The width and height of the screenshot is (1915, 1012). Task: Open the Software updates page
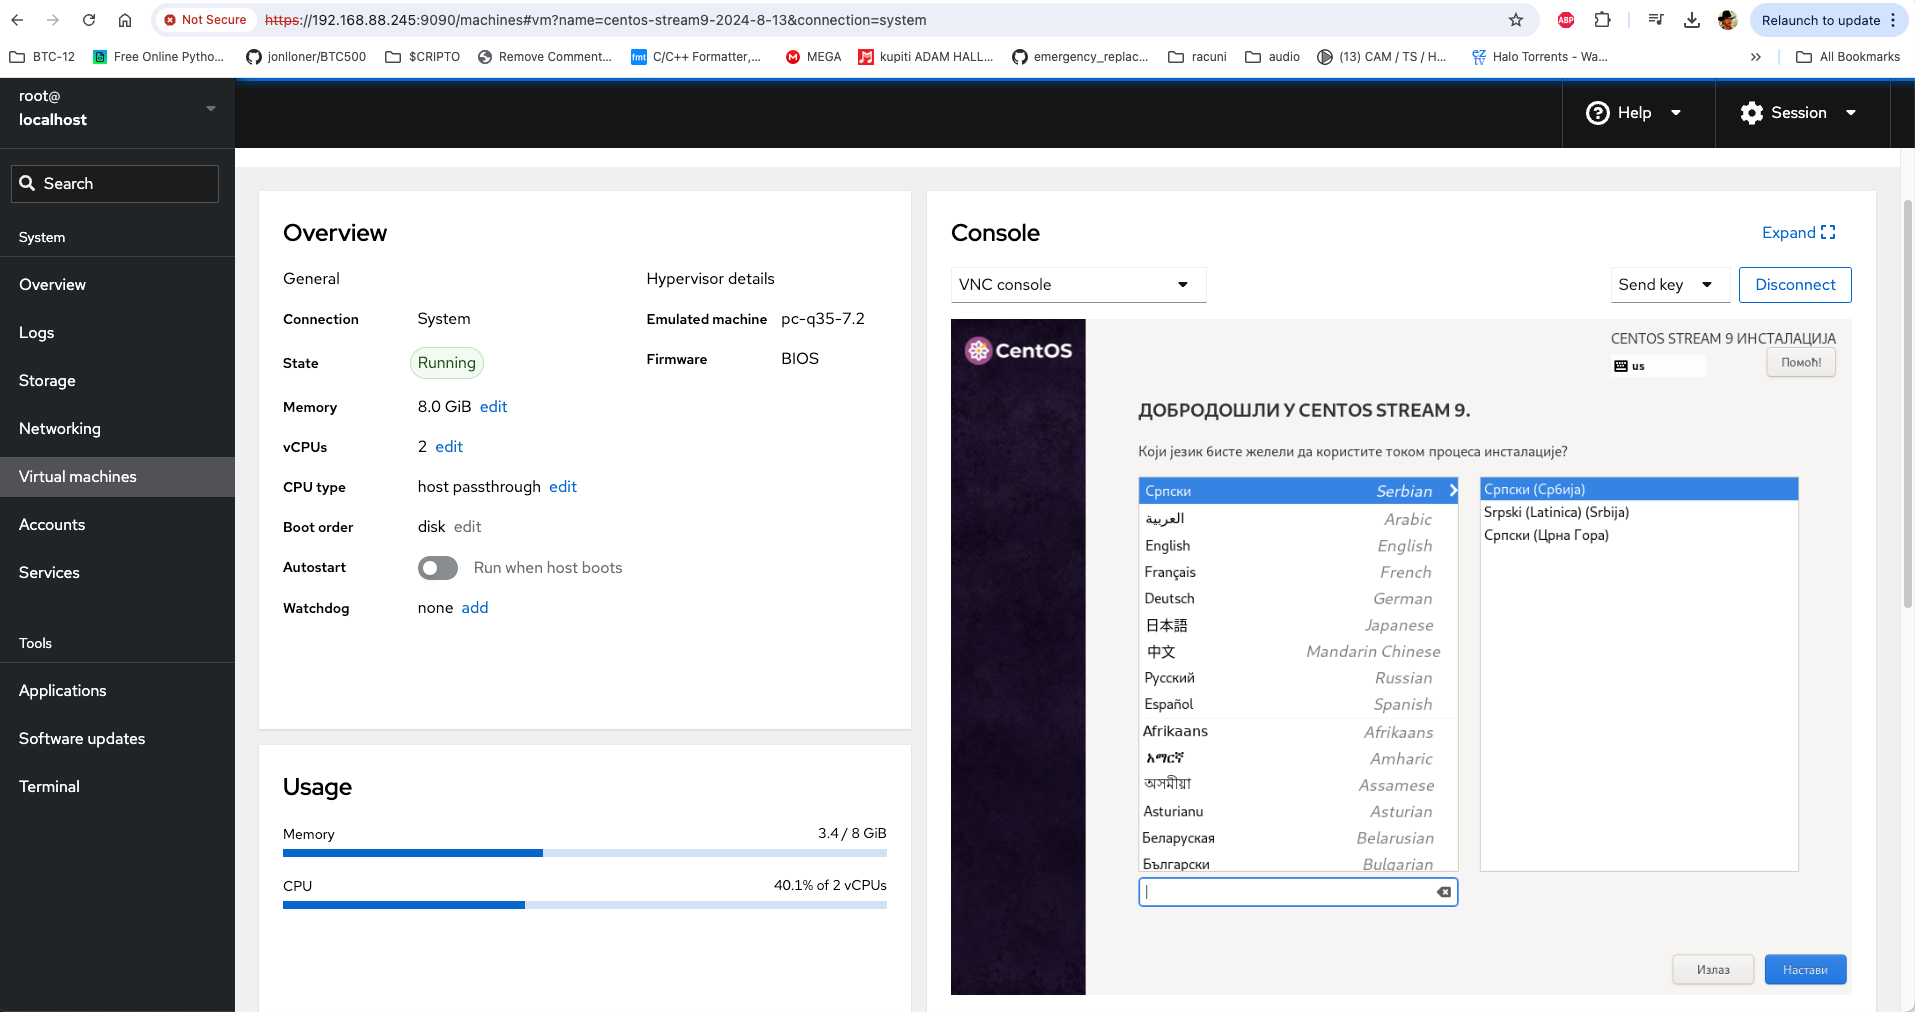click(x=117, y=739)
